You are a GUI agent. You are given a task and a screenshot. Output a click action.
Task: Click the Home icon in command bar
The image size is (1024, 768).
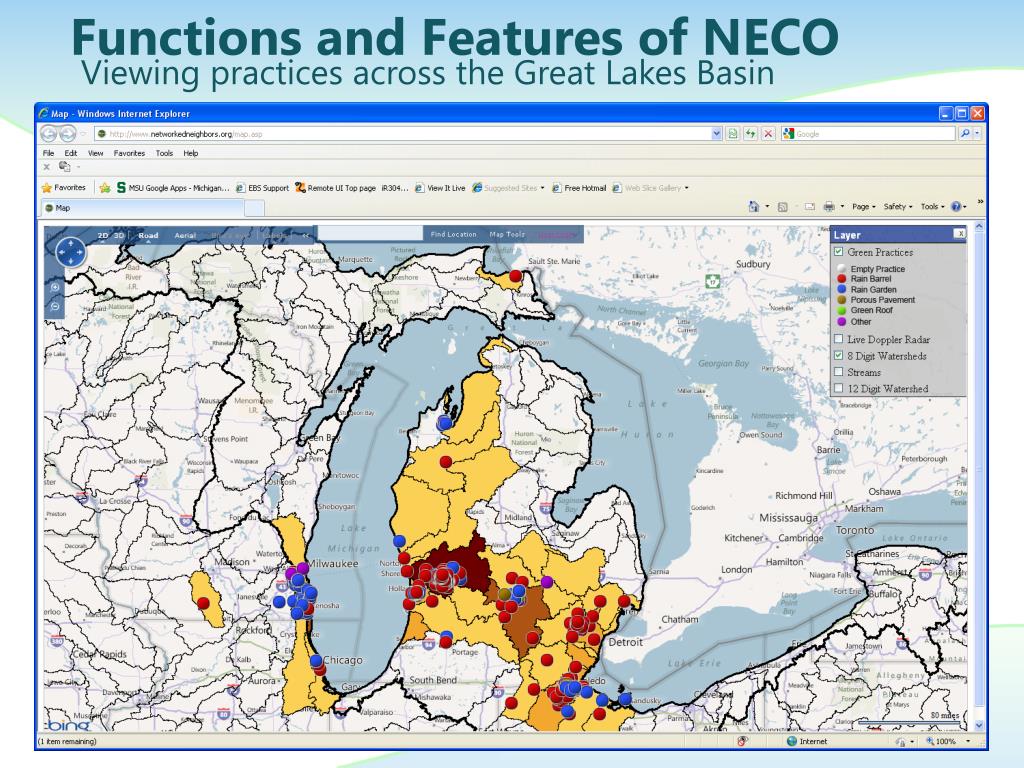[754, 206]
